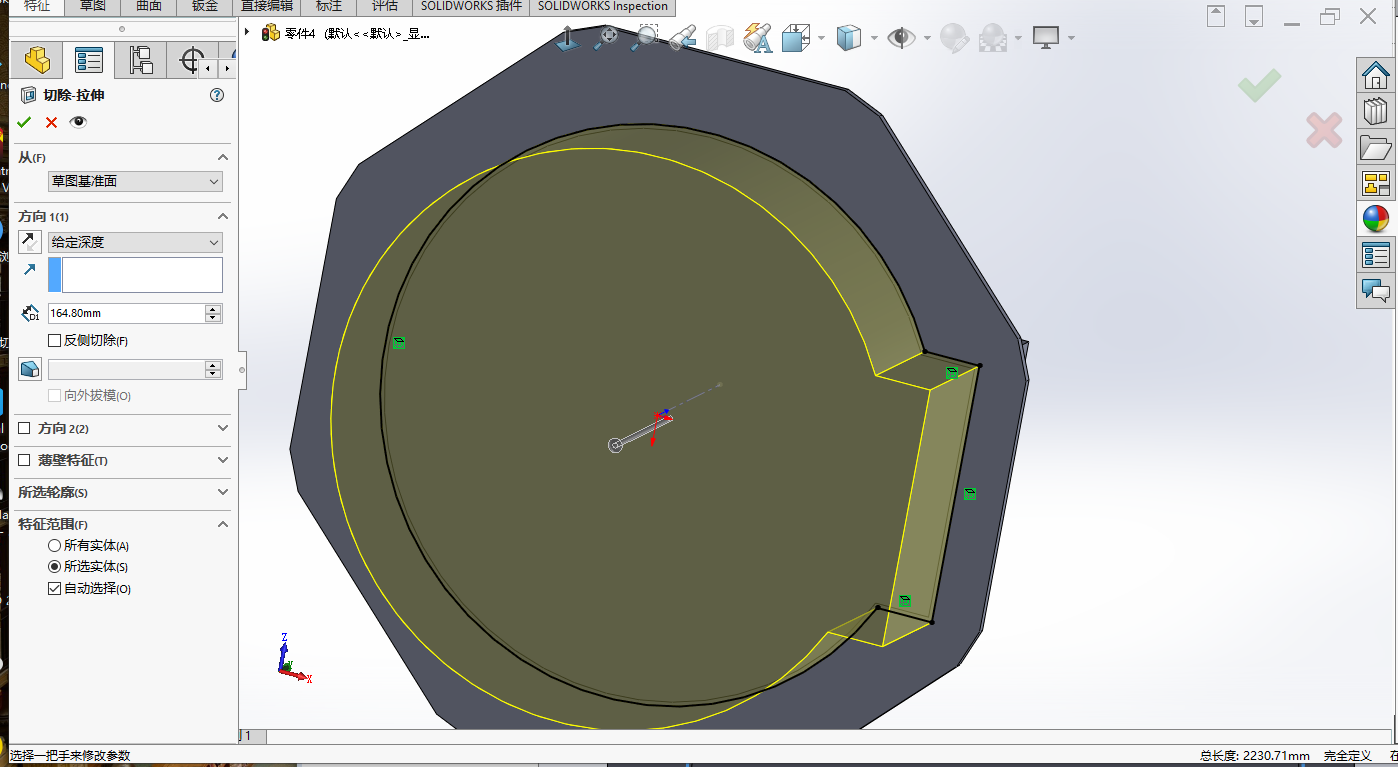Switch to the 标注 tab
Screen dimensions: 1398x767
click(329, 7)
